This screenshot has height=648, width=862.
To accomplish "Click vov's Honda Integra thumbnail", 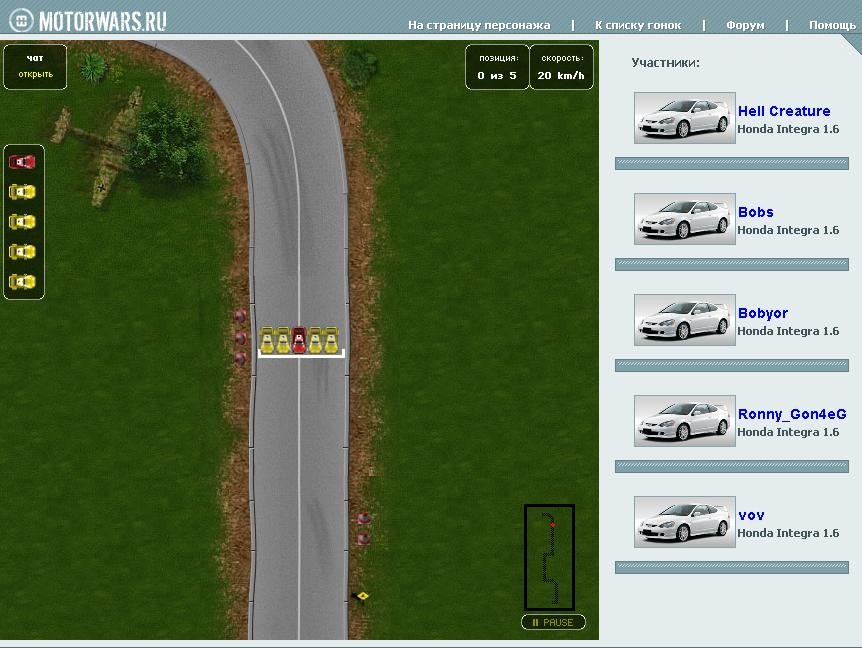I will pyautogui.click(x=684, y=522).
